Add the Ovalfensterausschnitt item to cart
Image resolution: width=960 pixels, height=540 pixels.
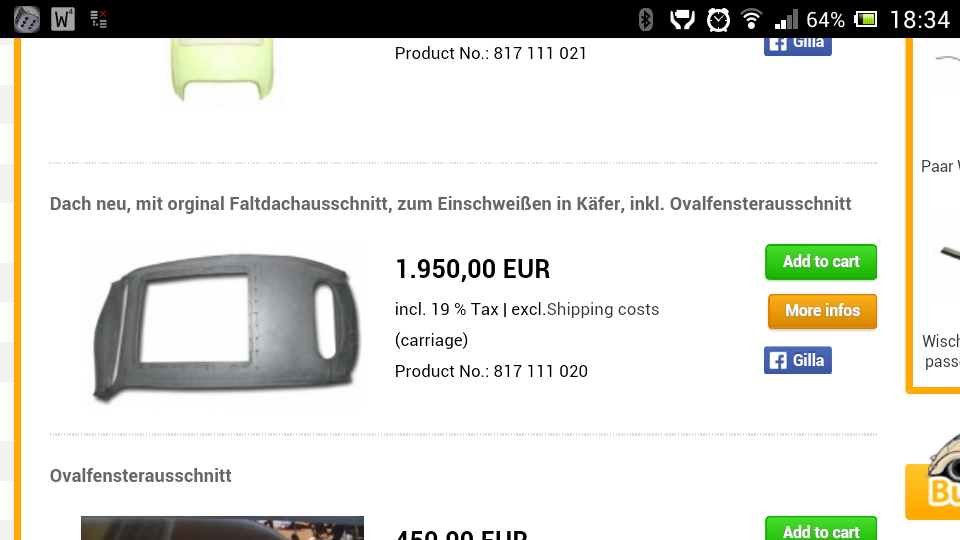tap(820, 528)
